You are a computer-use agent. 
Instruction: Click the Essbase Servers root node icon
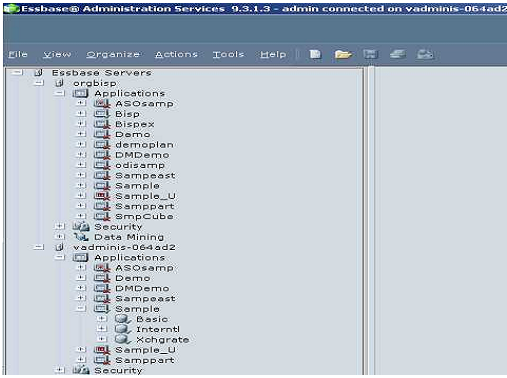point(39,72)
